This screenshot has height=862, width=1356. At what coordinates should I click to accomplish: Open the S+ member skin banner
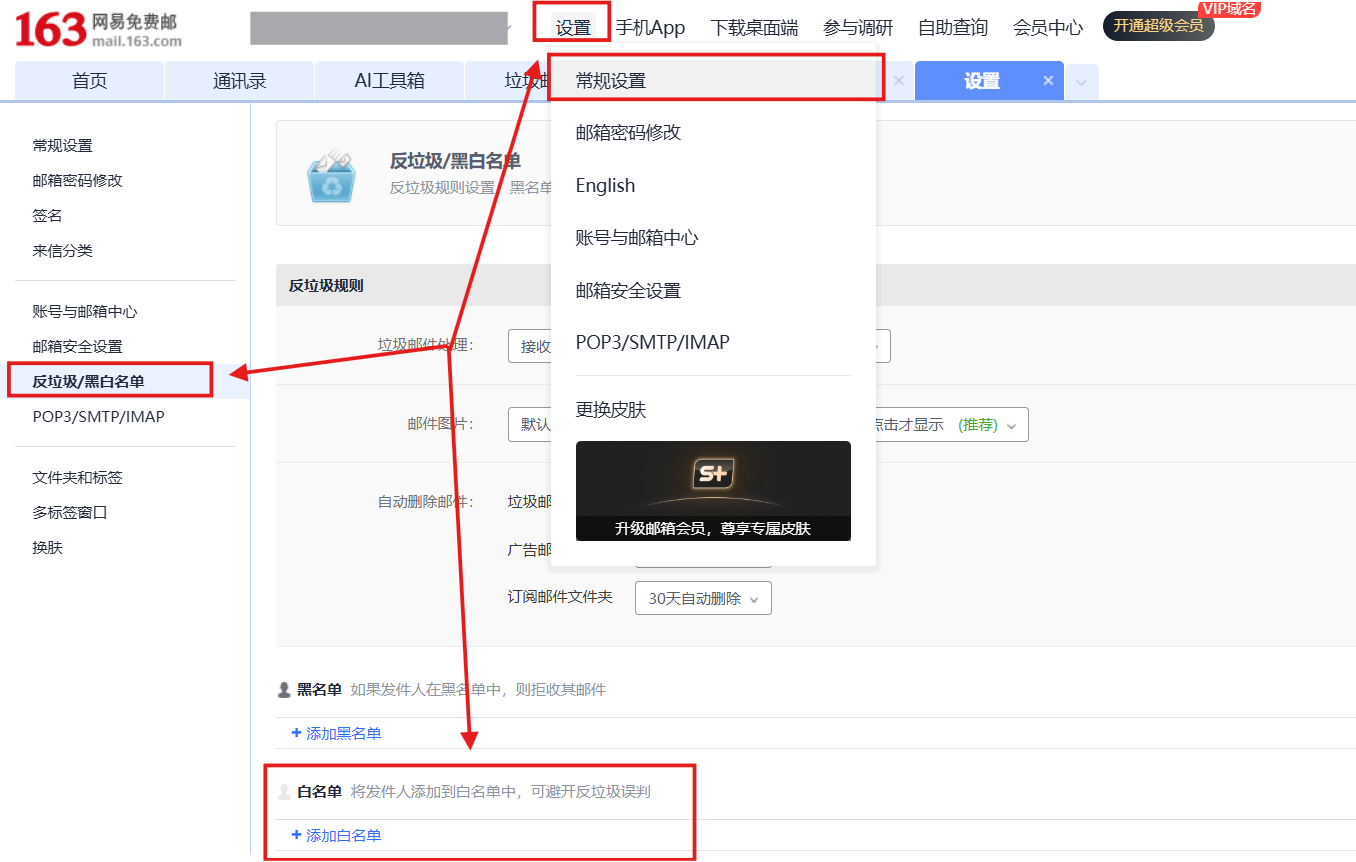[713, 490]
